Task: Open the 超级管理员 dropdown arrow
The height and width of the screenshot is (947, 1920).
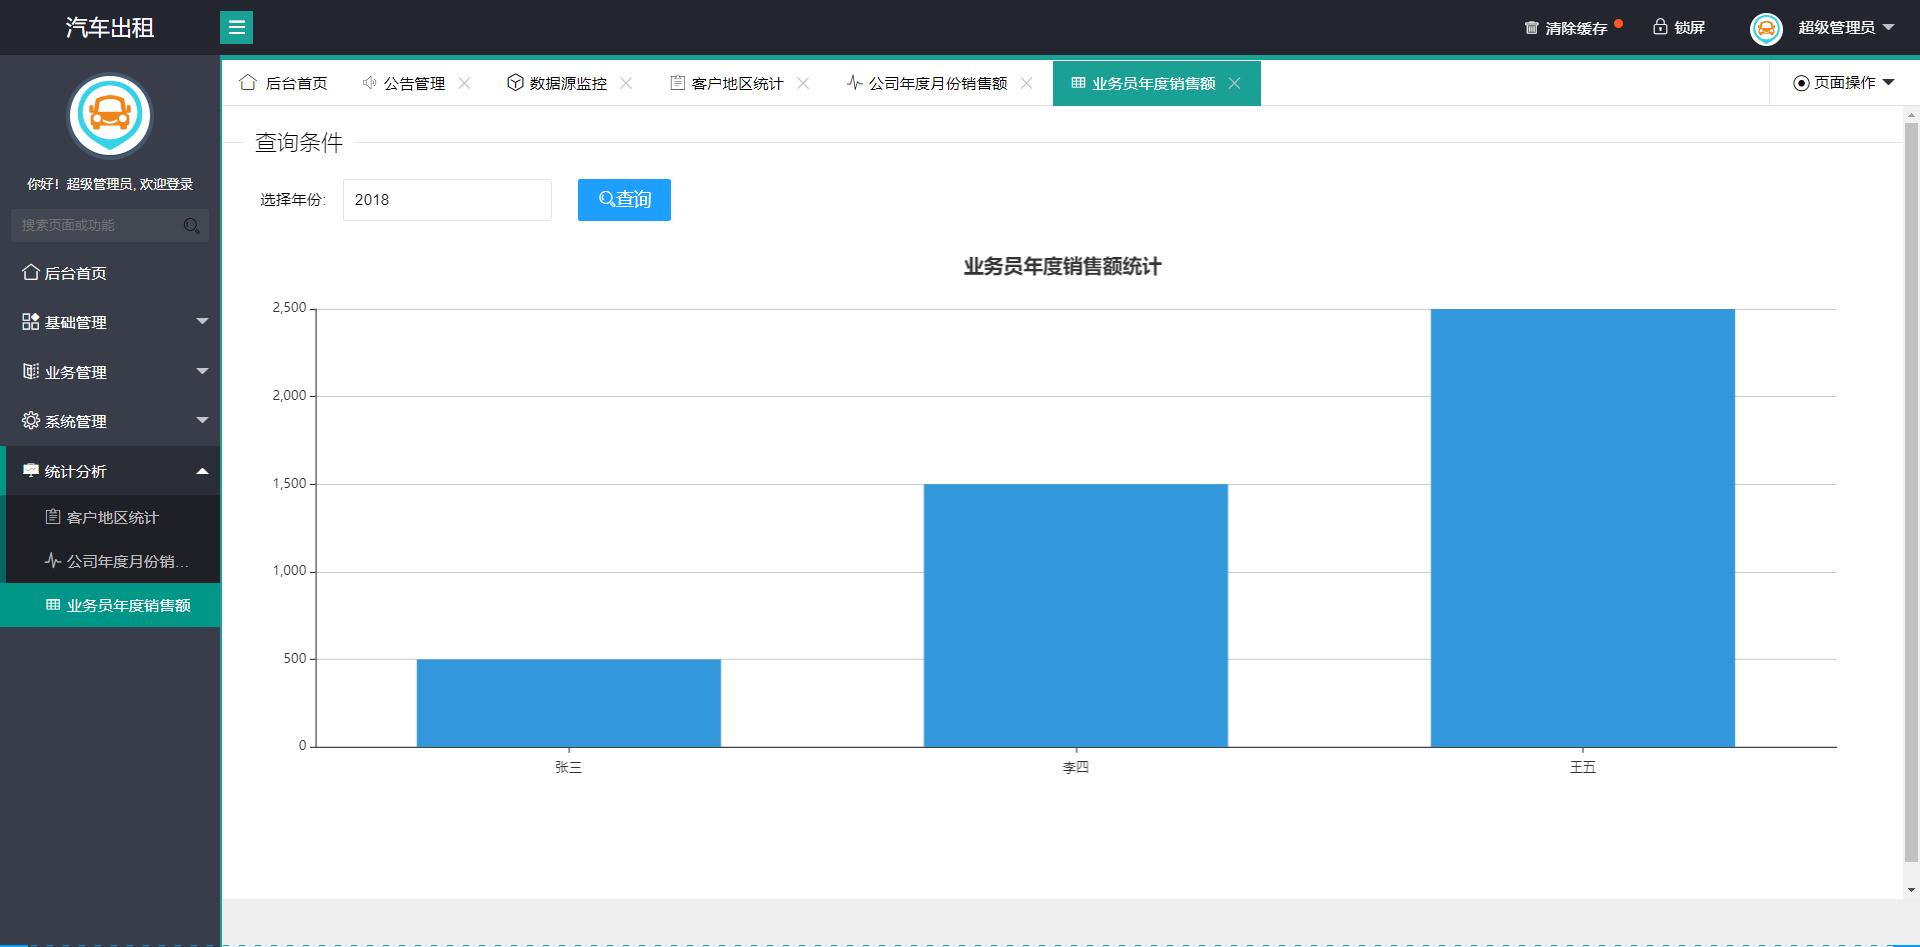Action: (x=1889, y=27)
